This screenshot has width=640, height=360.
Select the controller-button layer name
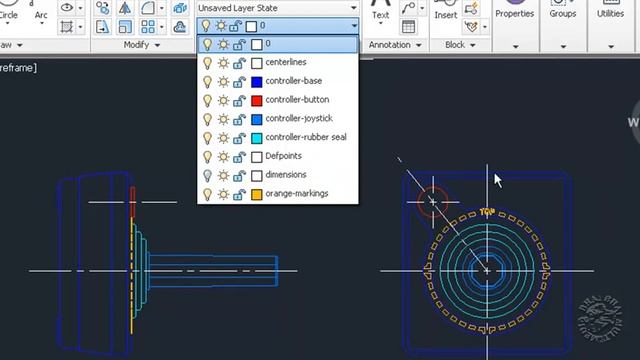coord(297,100)
